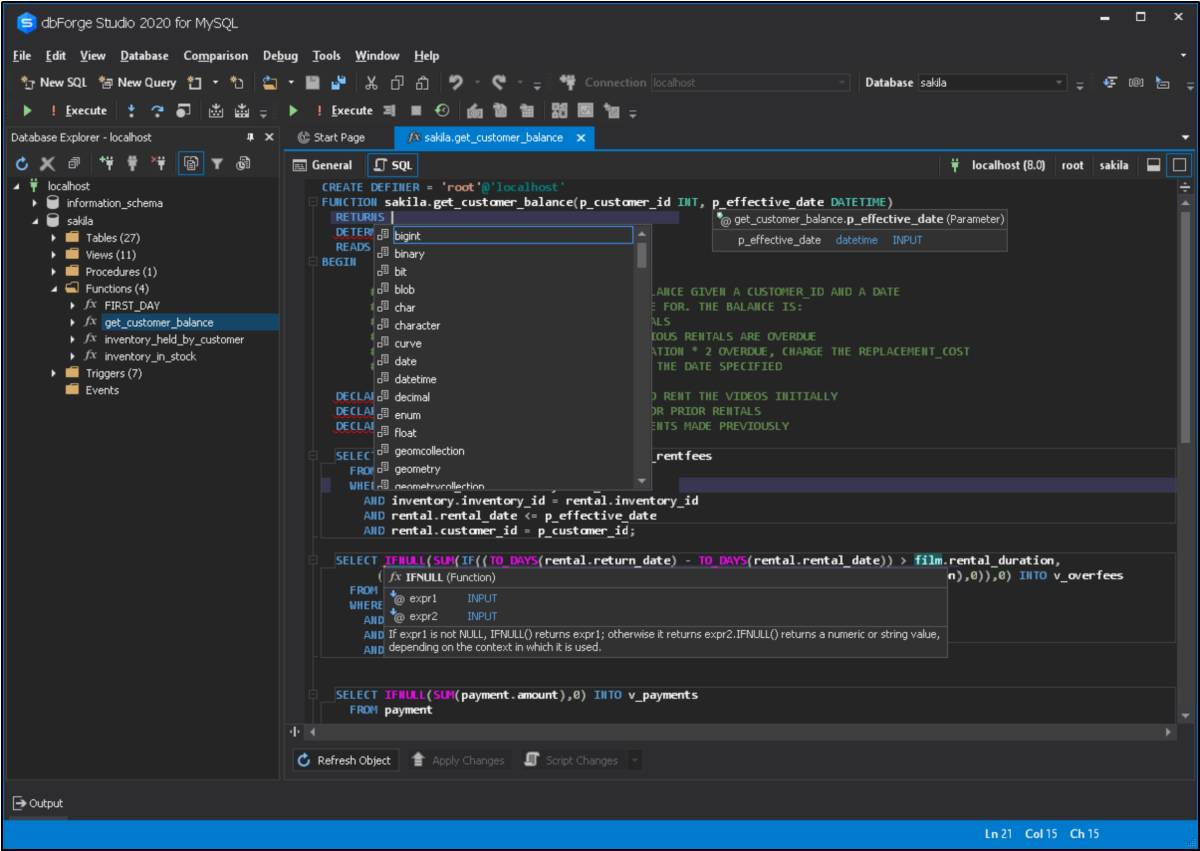Open the dropdown arrow next to Open File

pos(289,82)
